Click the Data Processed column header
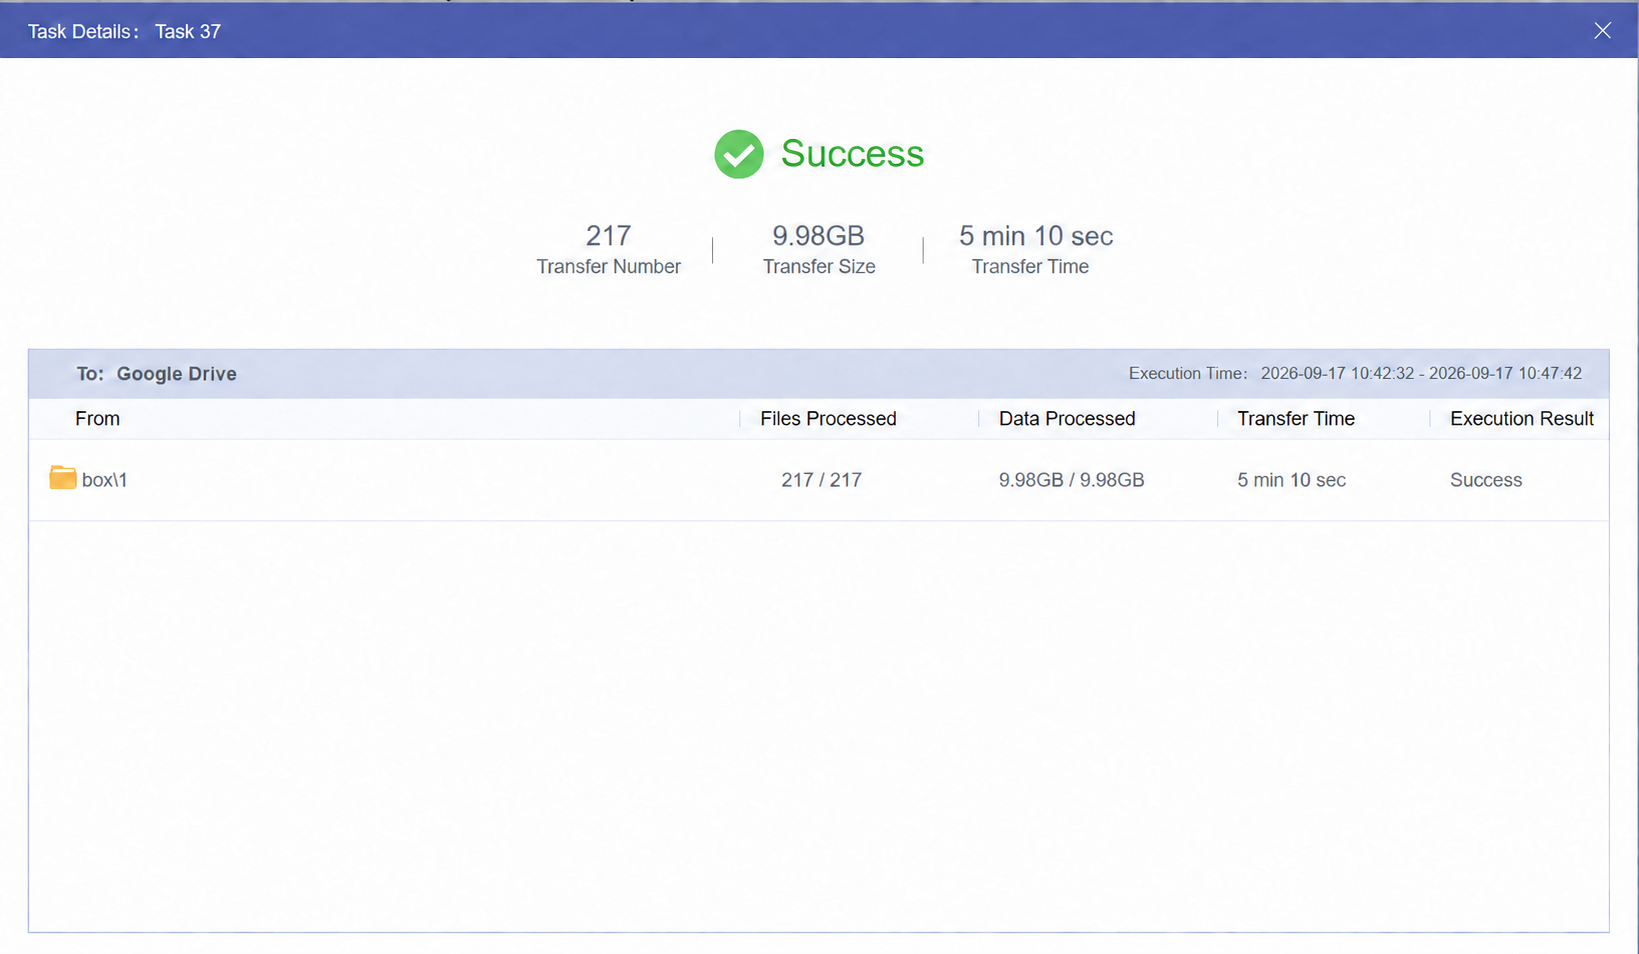The height and width of the screenshot is (954, 1639). point(1067,419)
